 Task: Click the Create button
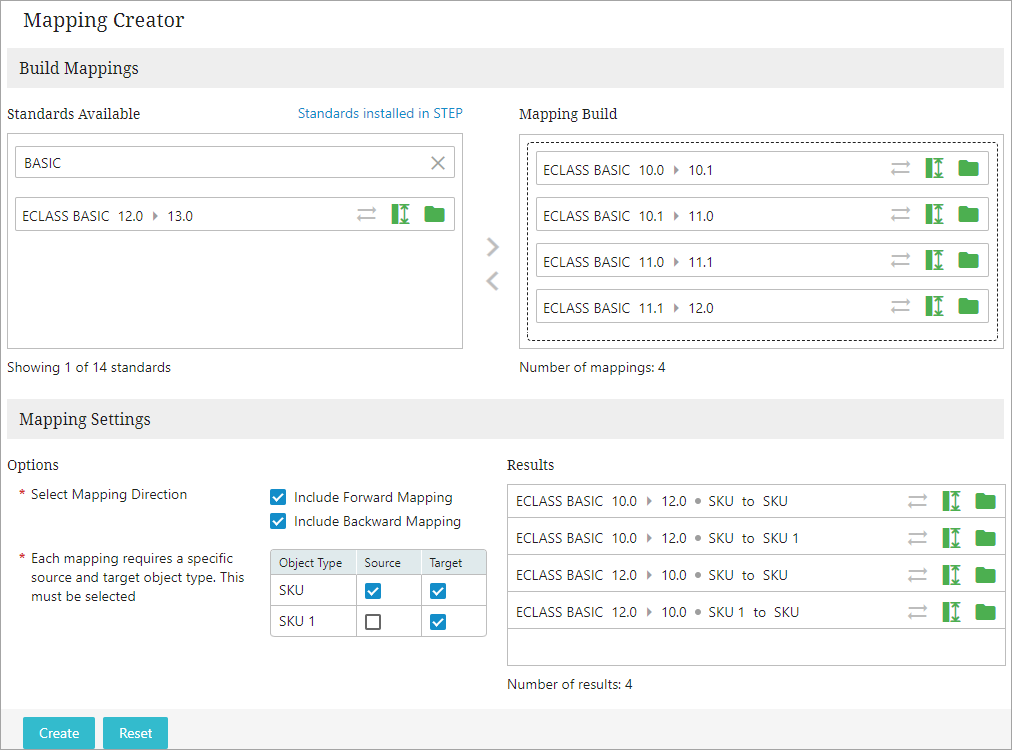tap(59, 733)
